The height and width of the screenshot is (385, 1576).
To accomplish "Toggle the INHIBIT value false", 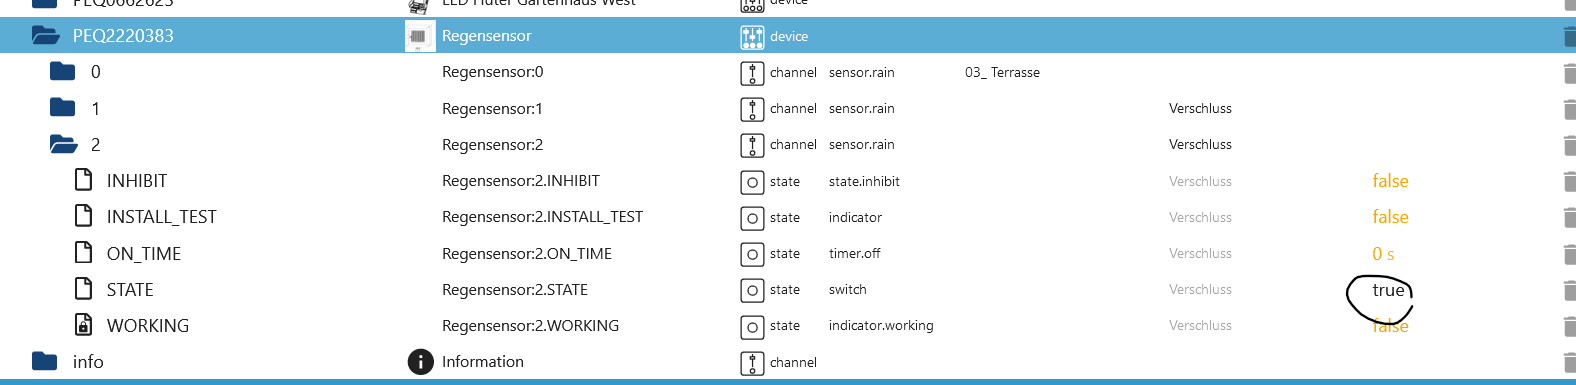I will point(1390,181).
